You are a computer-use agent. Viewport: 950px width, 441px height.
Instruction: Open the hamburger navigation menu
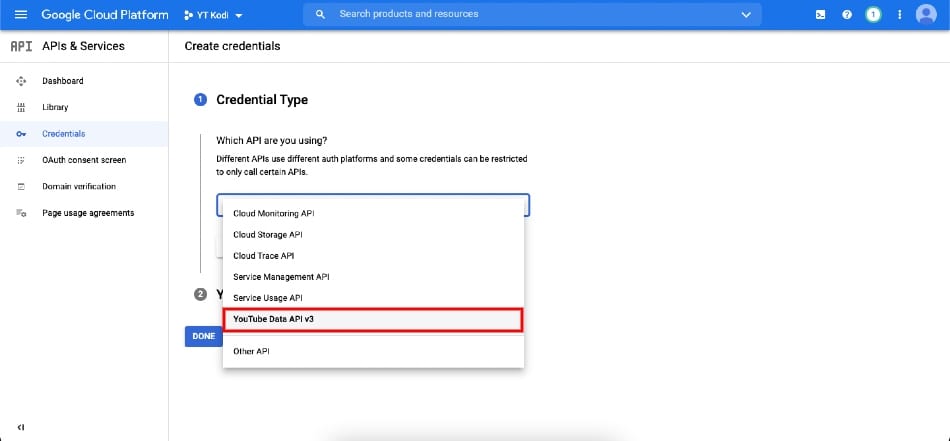(21, 15)
